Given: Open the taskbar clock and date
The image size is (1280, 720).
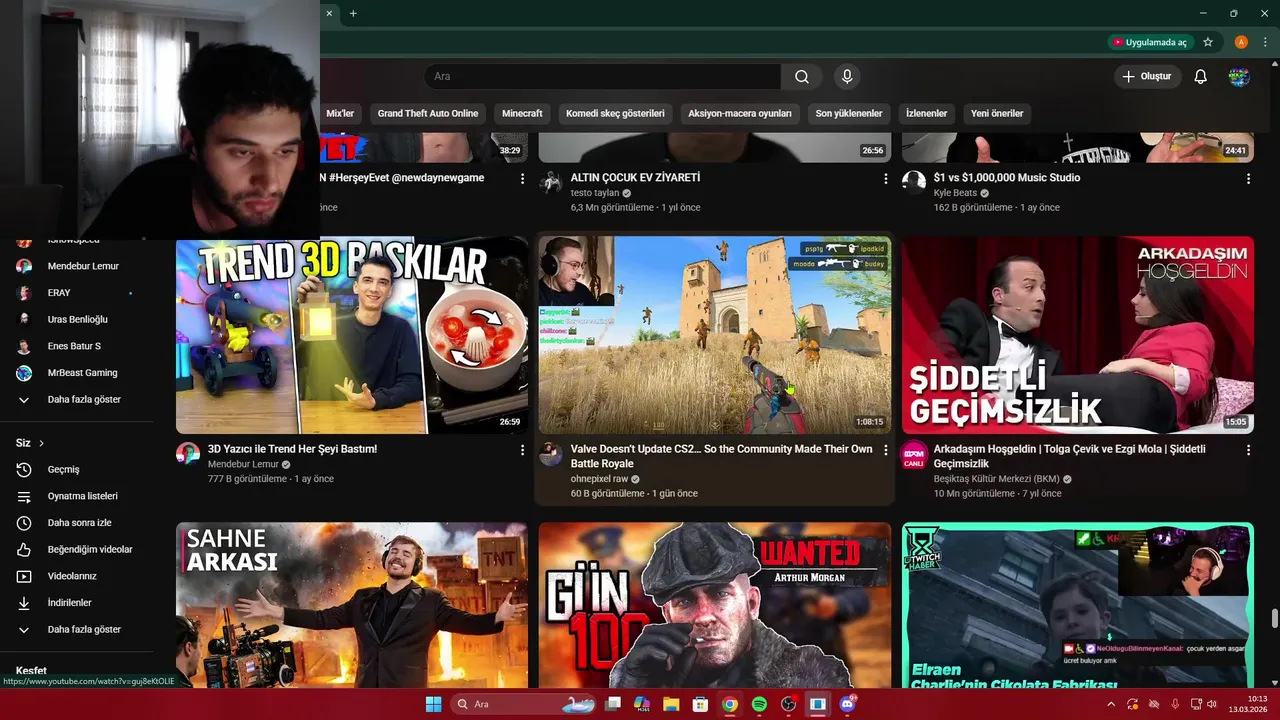Looking at the screenshot, I should 1249,704.
